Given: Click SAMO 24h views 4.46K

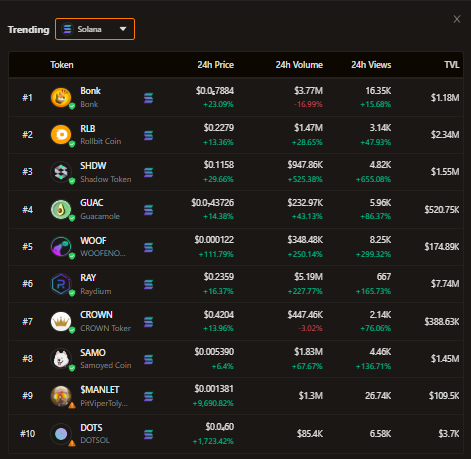Looking at the screenshot, I should [380, 352].
